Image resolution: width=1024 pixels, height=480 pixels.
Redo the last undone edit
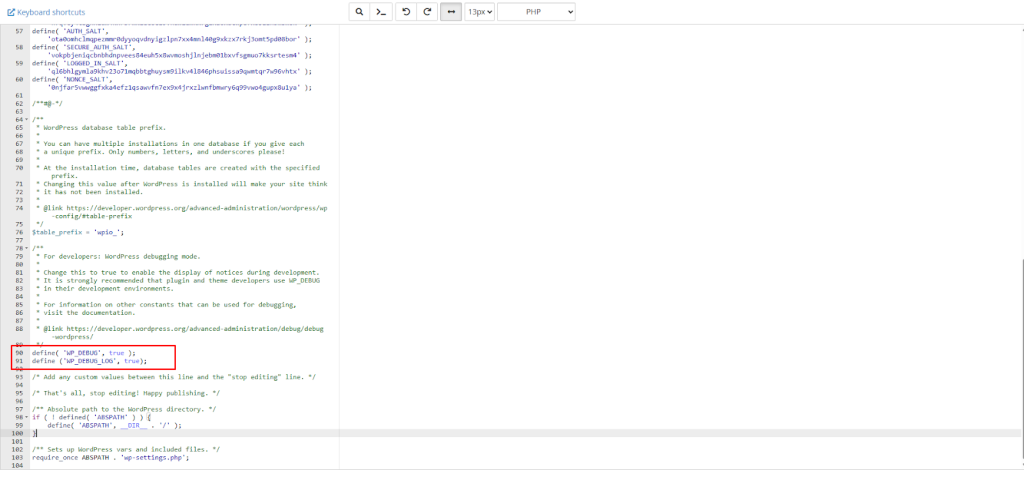(x=427, y=12)
